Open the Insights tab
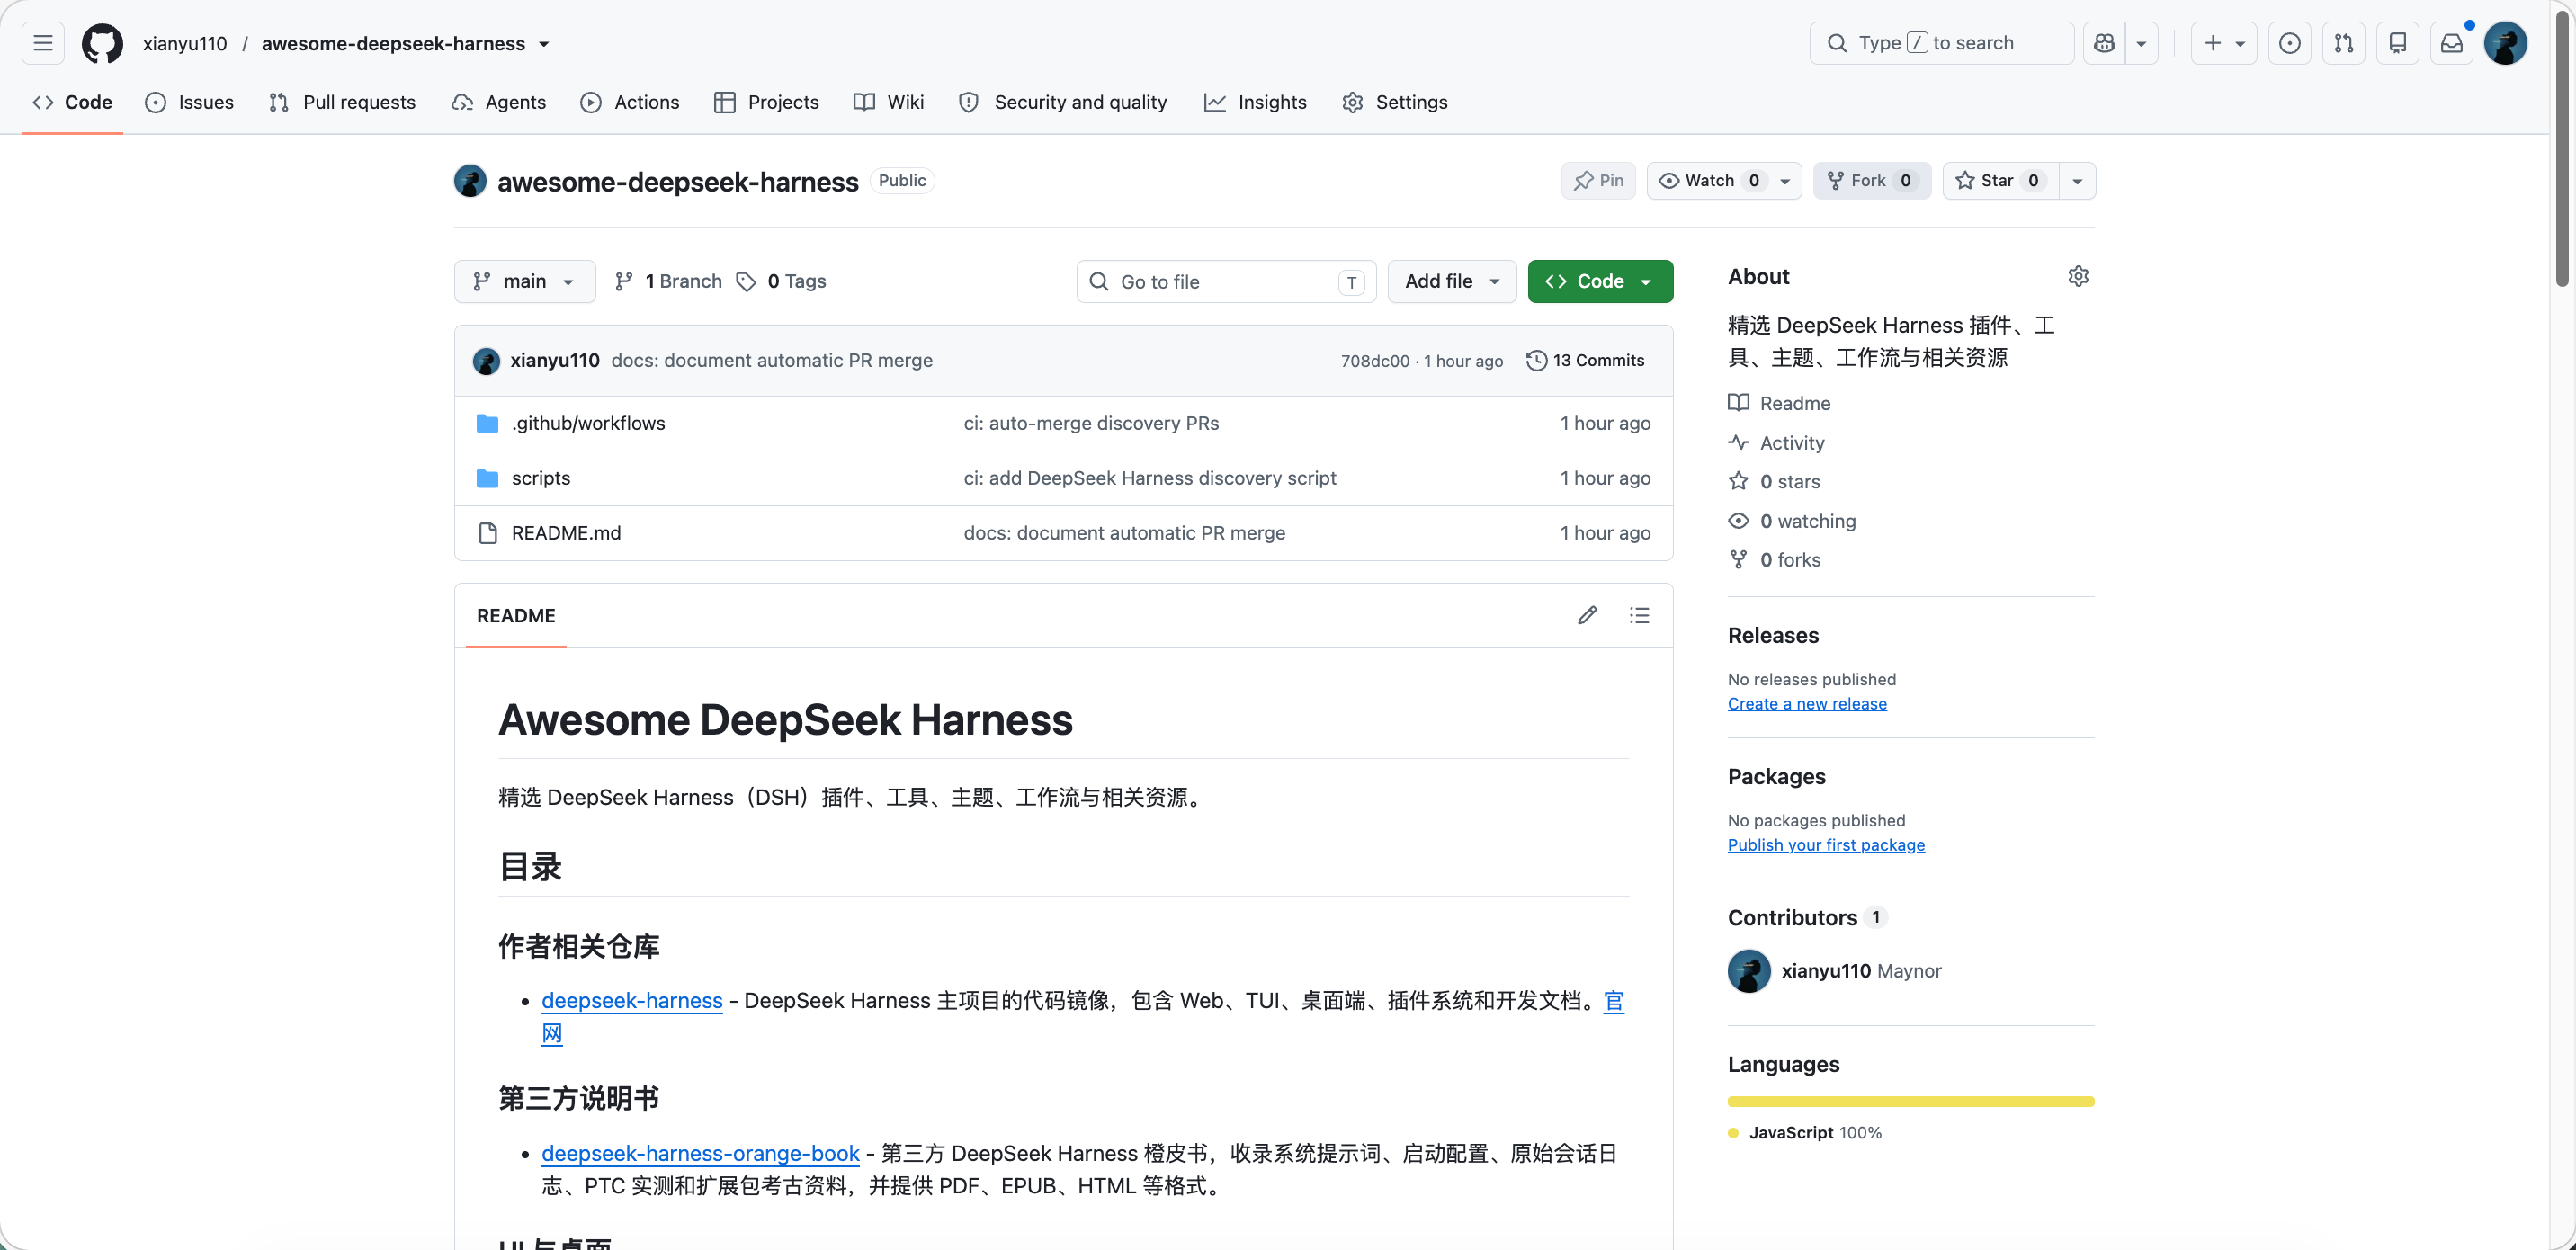 1255,102
